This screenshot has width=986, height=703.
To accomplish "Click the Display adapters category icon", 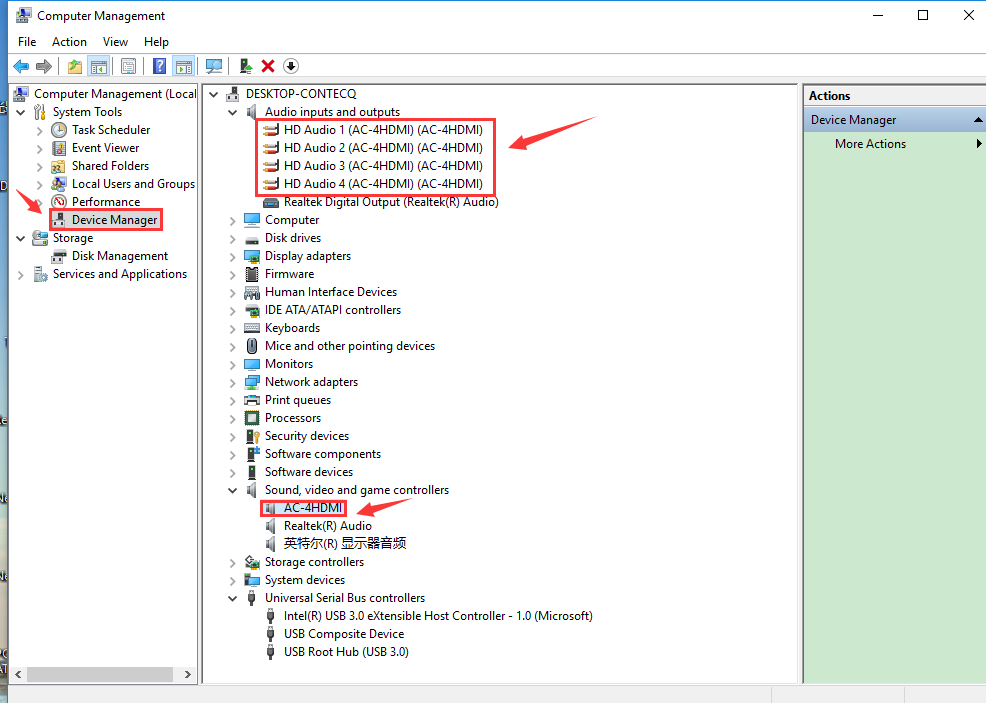I will tap(252, 257).
